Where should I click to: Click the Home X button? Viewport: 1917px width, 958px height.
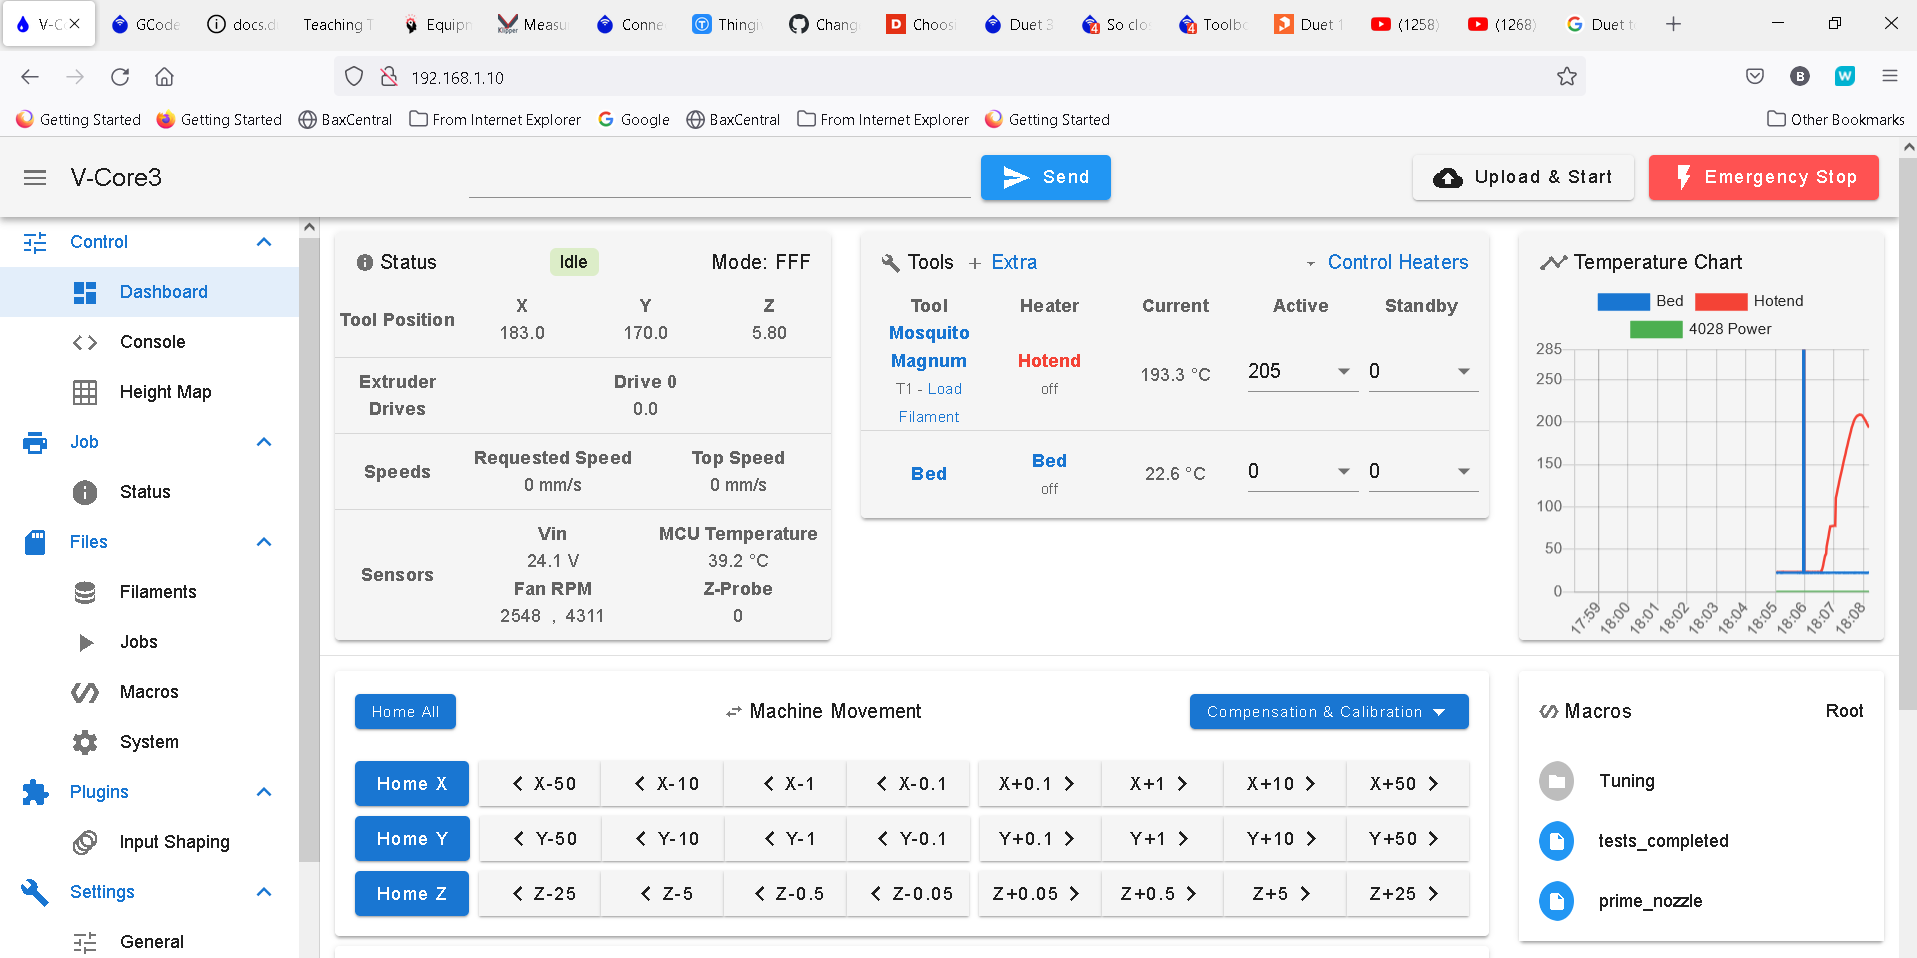[x=412, y=784]
